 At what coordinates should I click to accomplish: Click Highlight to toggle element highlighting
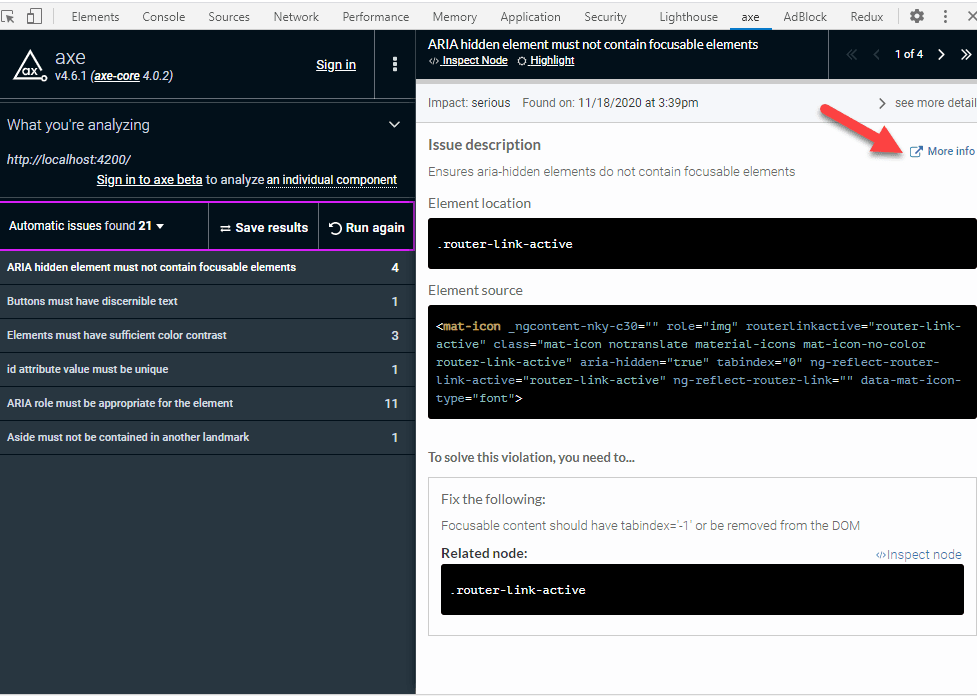coord(545,60)
